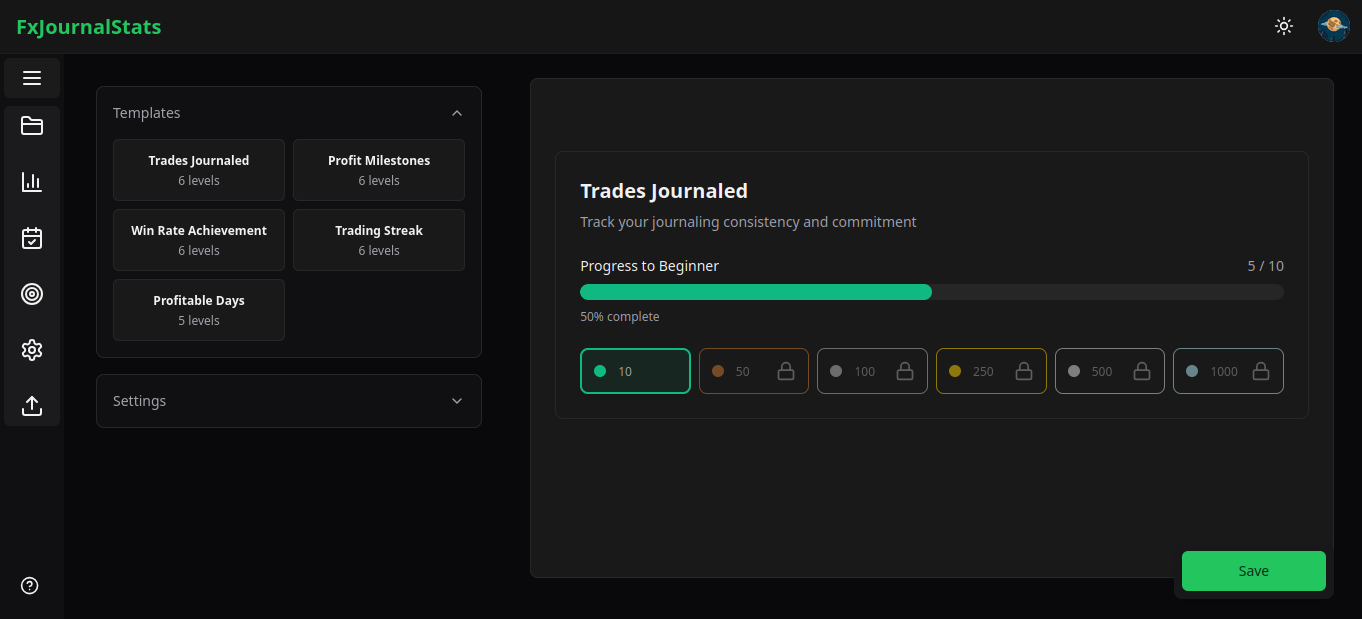The width and height of the screenshot is (1362, 619).
Task: Choose the Win Rate Achievement template
Action: point(199,240)
